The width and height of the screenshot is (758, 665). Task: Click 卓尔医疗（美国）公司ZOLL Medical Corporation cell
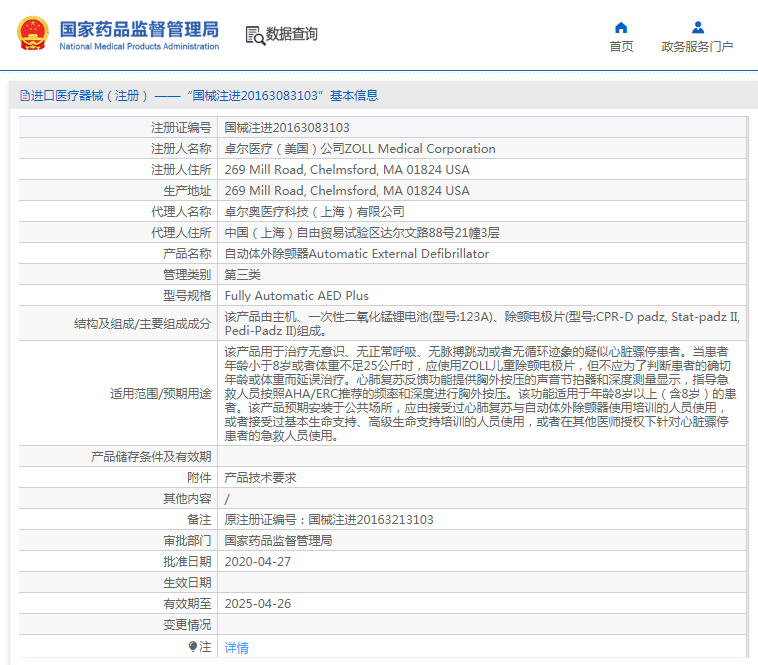(x=360, y=148)
